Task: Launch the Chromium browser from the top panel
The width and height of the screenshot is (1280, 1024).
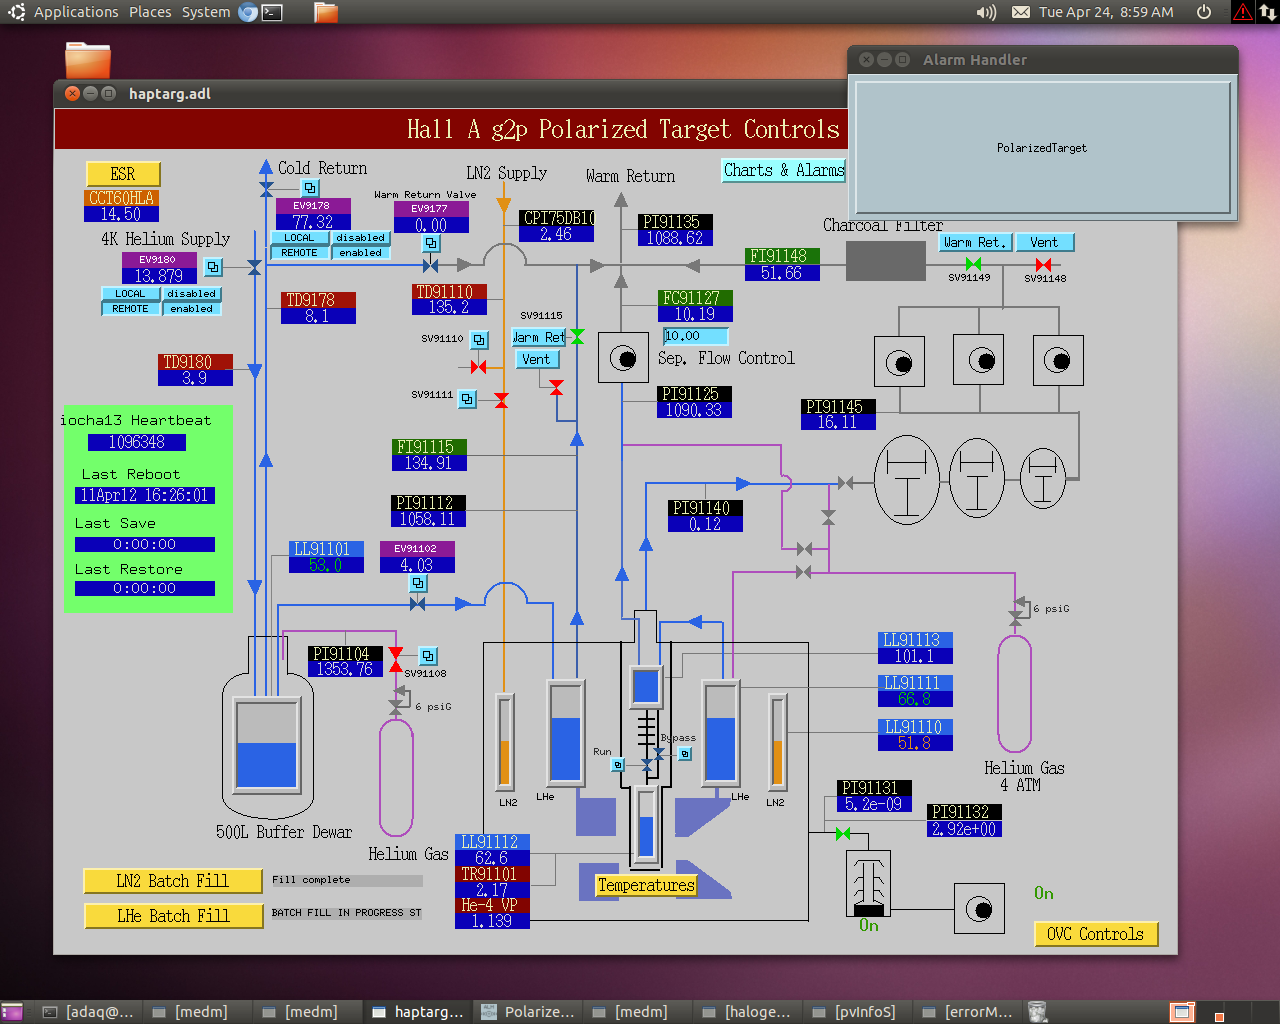Action: pyautogui.click(x=248, y=12)
